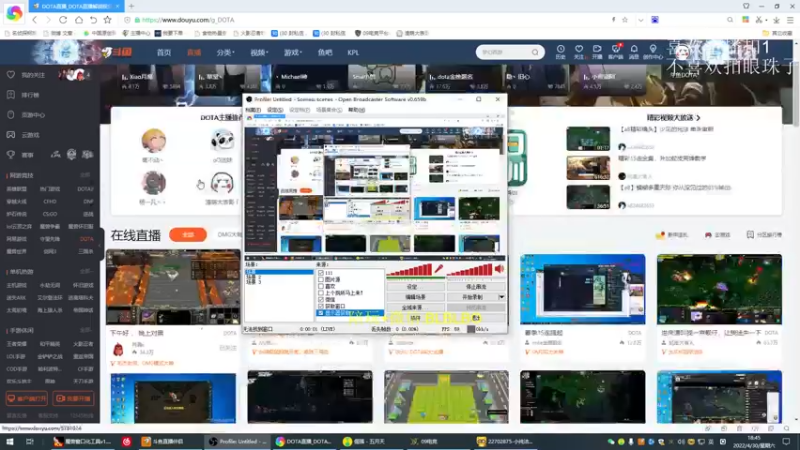Click orange 全部 filter next to 在线直播
The height and width of the screenshot is (450, 800).
[x=188, y=235]
